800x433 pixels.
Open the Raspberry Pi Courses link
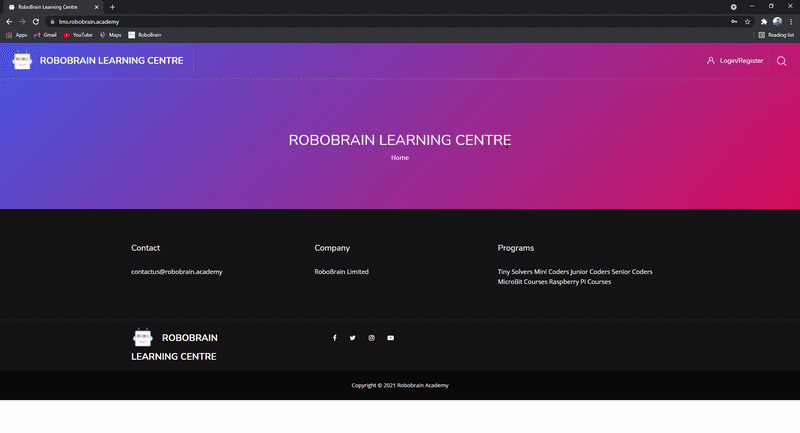pos(580,282)
